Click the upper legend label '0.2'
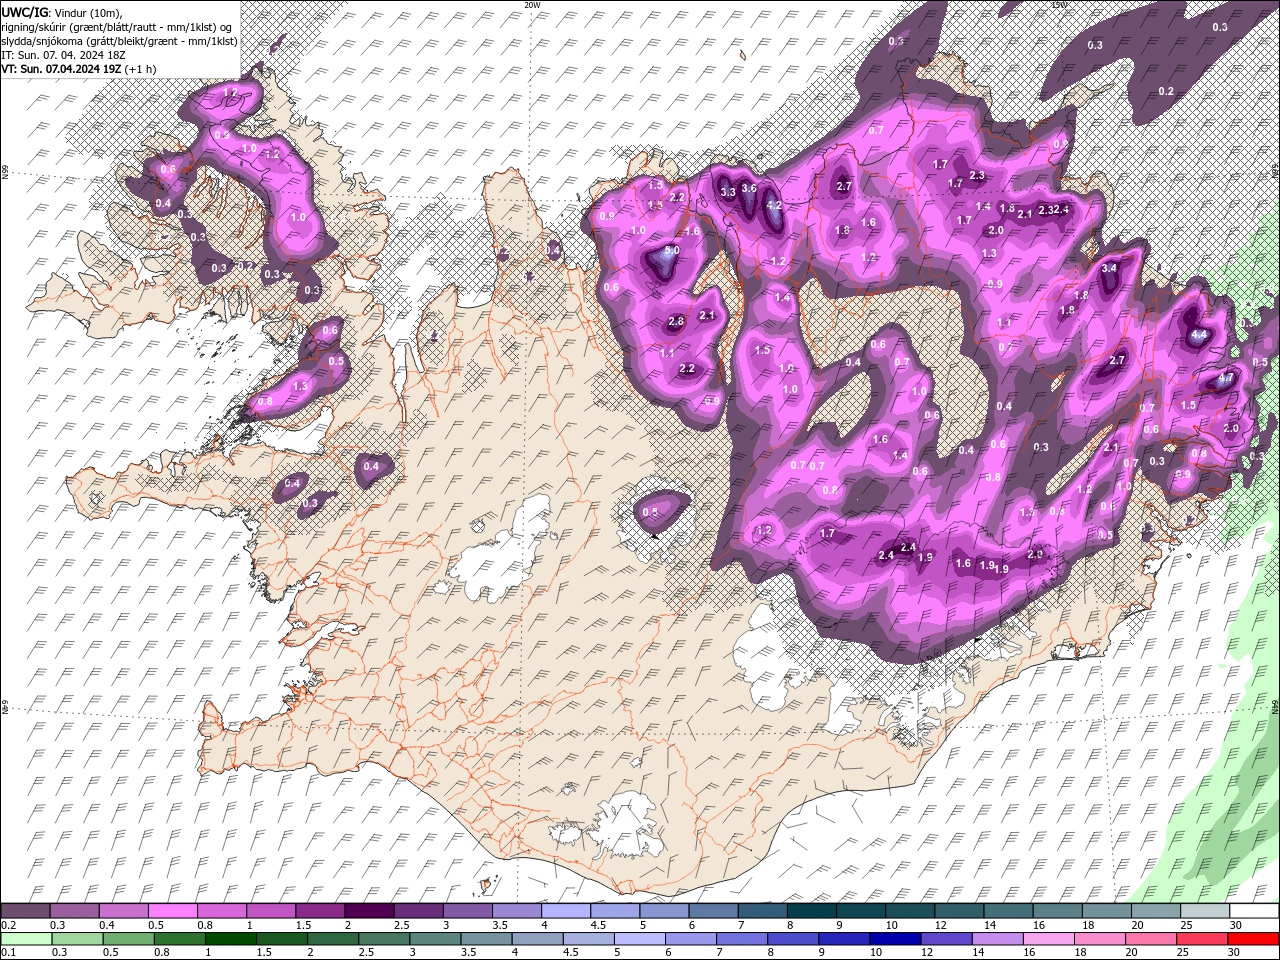This screenshot has width=1280, height=960. coord(8,925)
